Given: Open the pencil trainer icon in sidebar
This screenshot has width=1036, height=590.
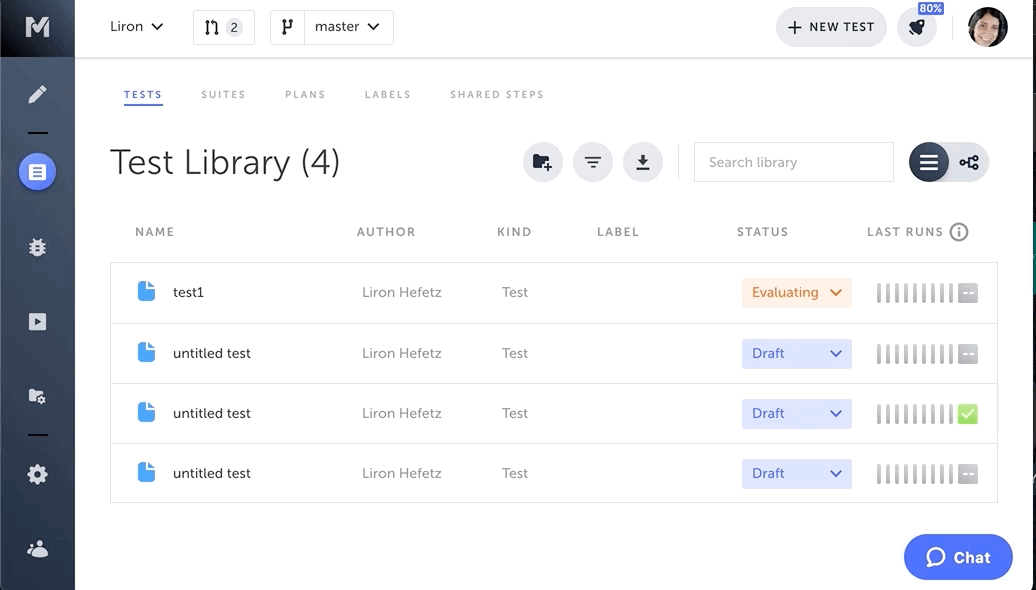Looking at the screenshot, I should tap(37, 94).
